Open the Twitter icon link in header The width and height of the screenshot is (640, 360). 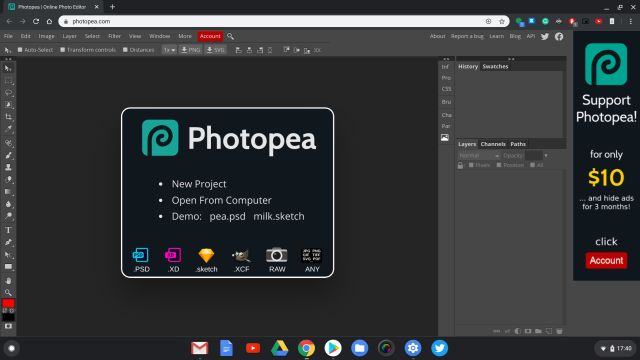(x=545, y=36)
